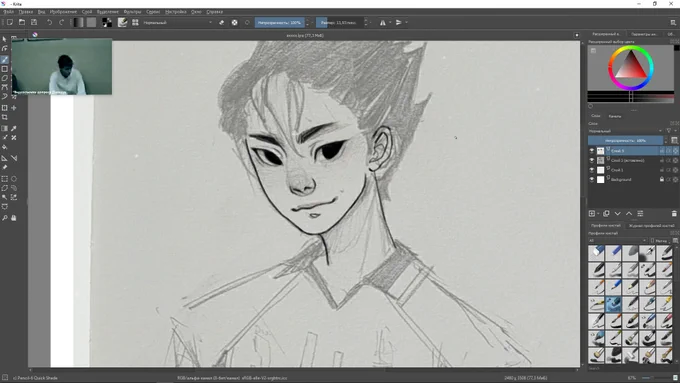Select the Zoom magnifier tool
The image size is (680, 383).
(x=5, y=218)
